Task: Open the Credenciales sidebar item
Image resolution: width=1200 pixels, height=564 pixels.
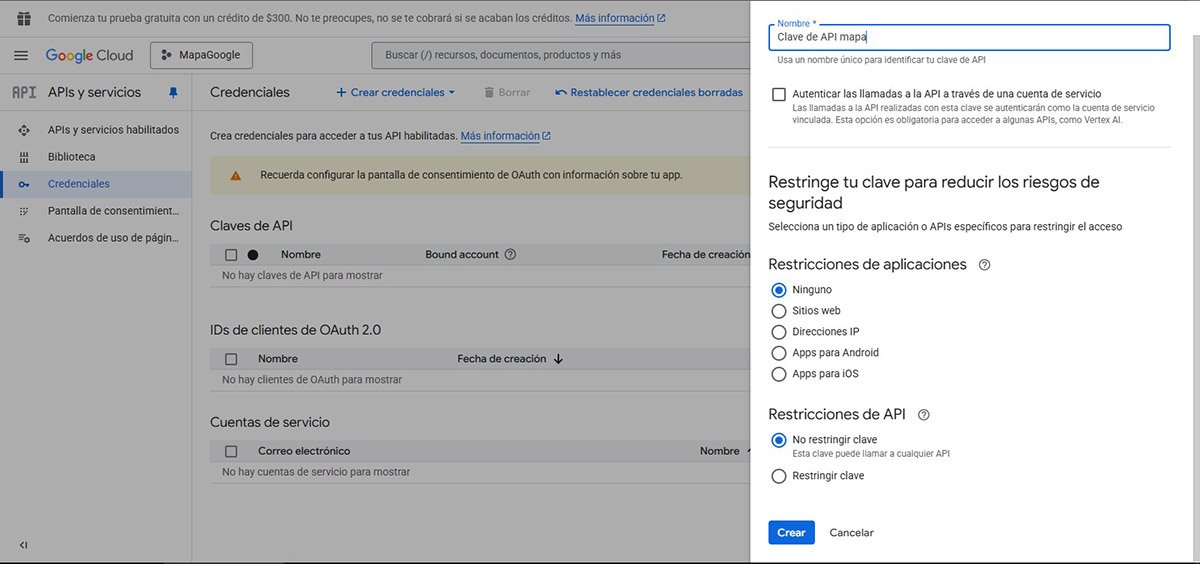Action: pos(79,184)
